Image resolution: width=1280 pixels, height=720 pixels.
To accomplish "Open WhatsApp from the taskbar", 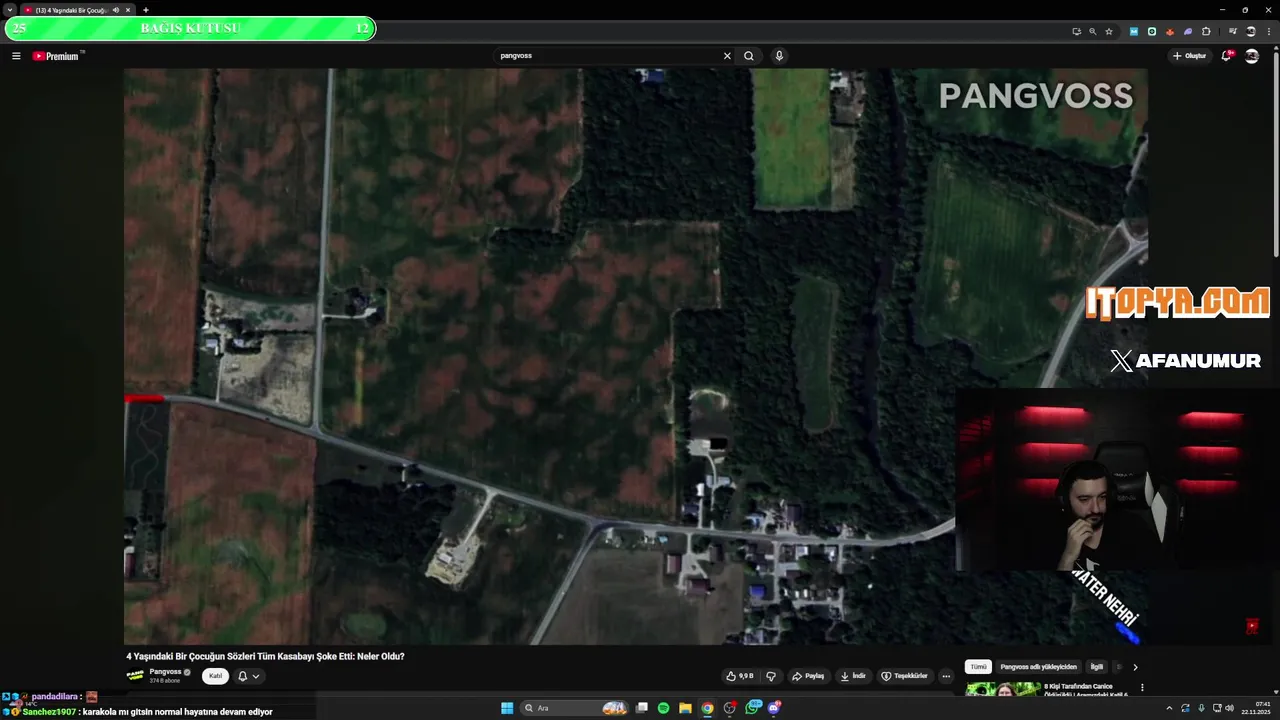I will 752,708.
